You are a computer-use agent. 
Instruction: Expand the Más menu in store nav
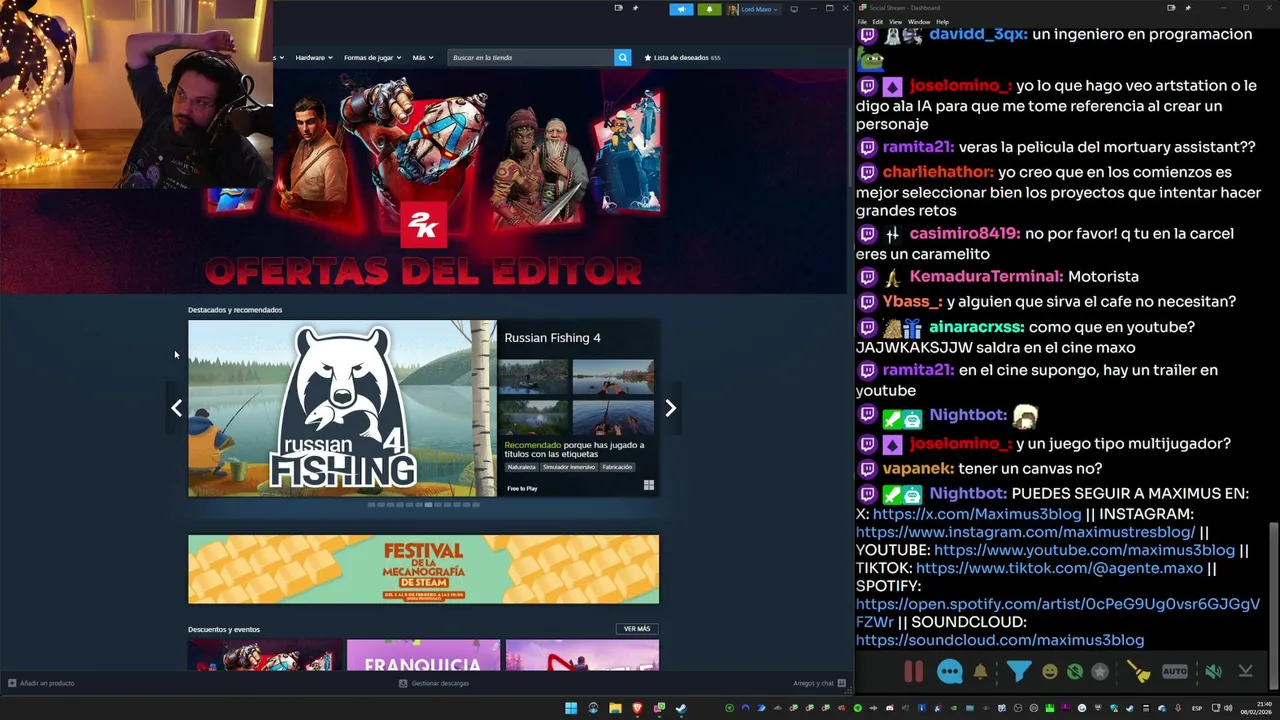(423, 57)
